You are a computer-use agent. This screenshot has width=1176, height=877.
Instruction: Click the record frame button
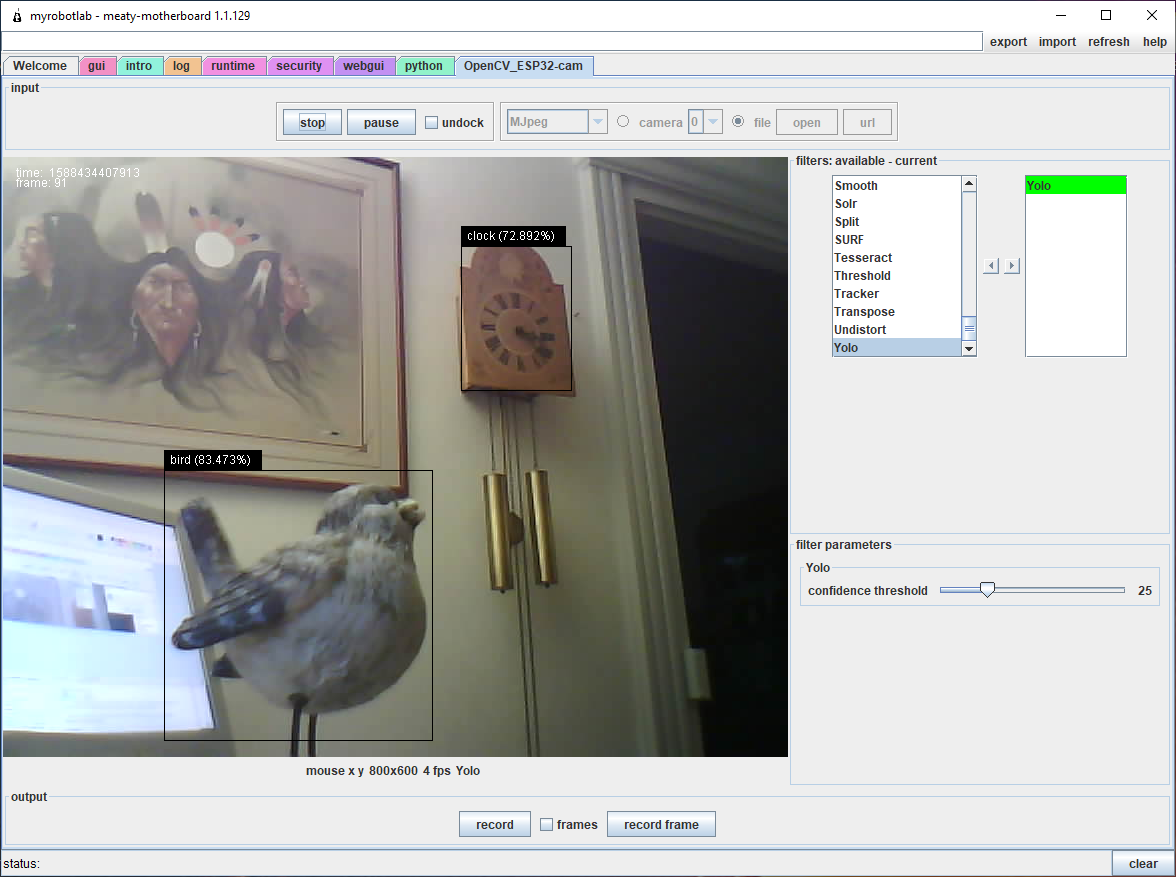pyautogui.click(x=662, y=824)
